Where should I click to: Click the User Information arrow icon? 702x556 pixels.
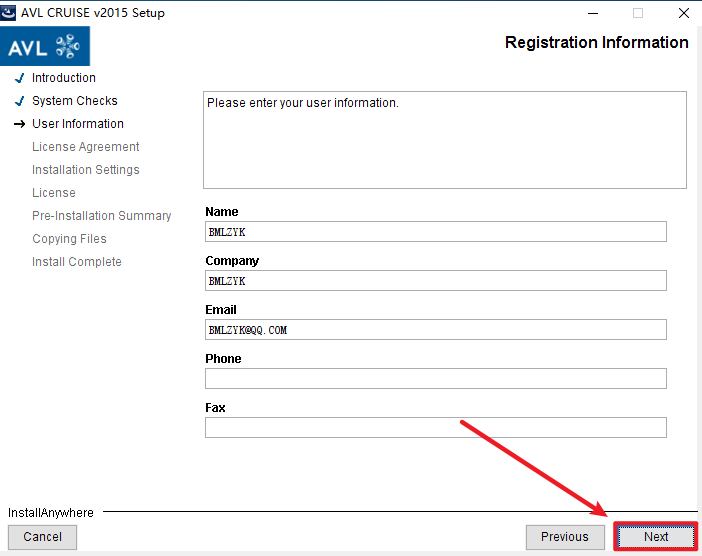pyautogui.click(x=19, y=124)
